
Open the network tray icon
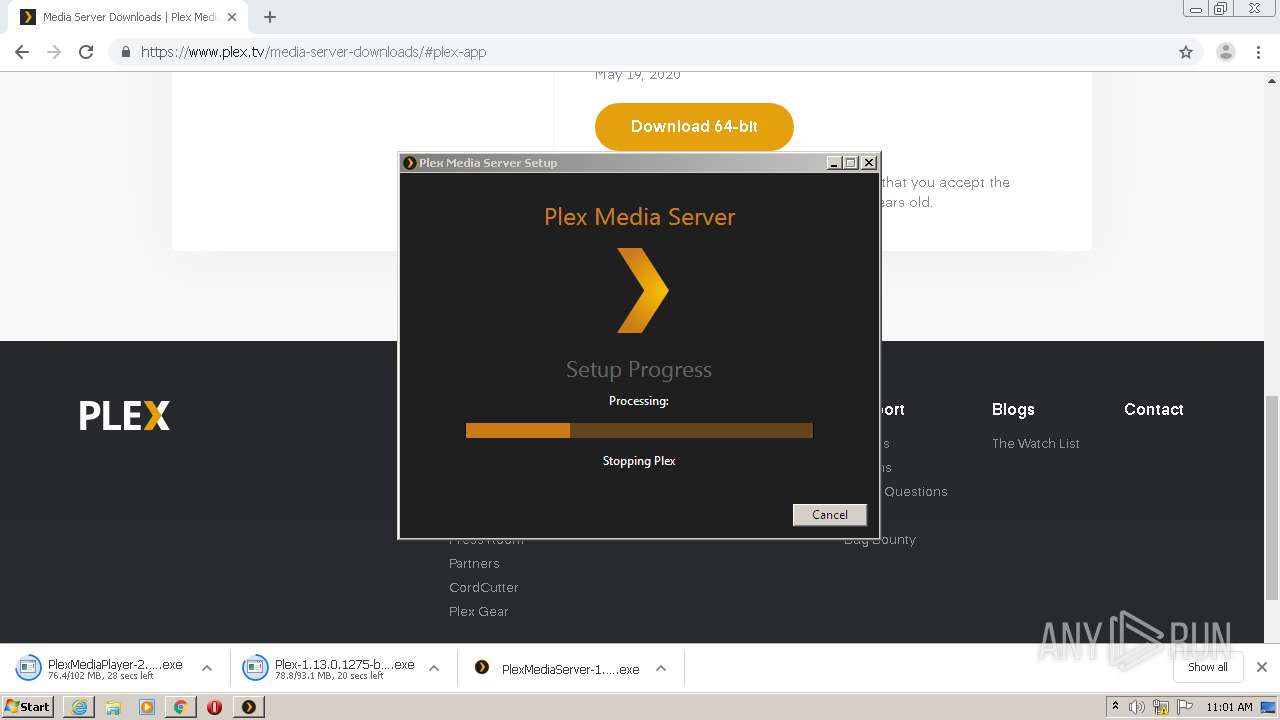tap(1160, 707)
